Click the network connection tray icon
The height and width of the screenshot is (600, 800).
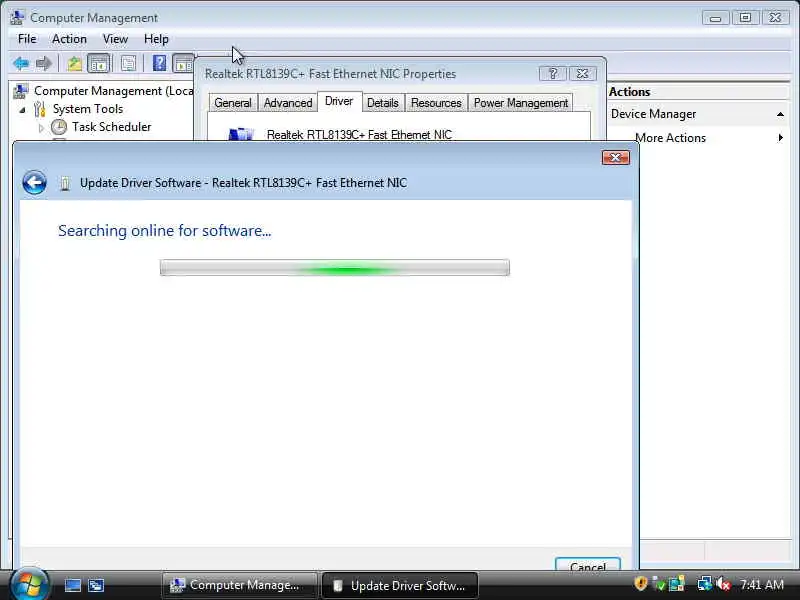tap(705, 584)
